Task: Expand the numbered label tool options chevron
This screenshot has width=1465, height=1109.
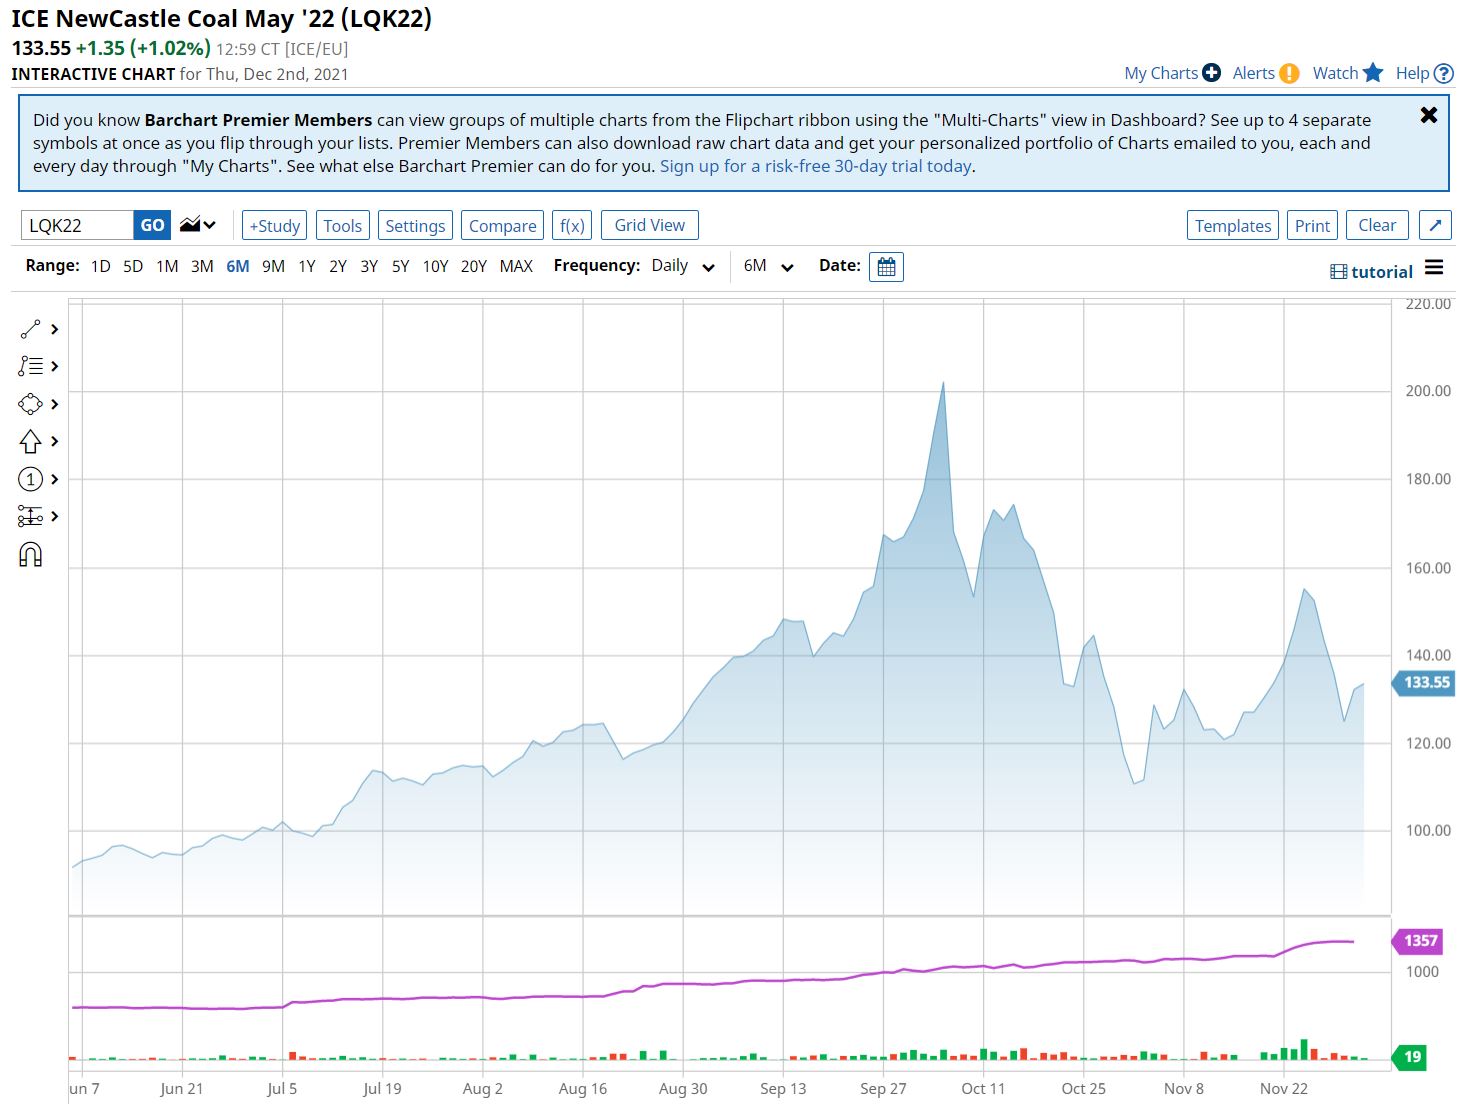Action: click(55, 479)
